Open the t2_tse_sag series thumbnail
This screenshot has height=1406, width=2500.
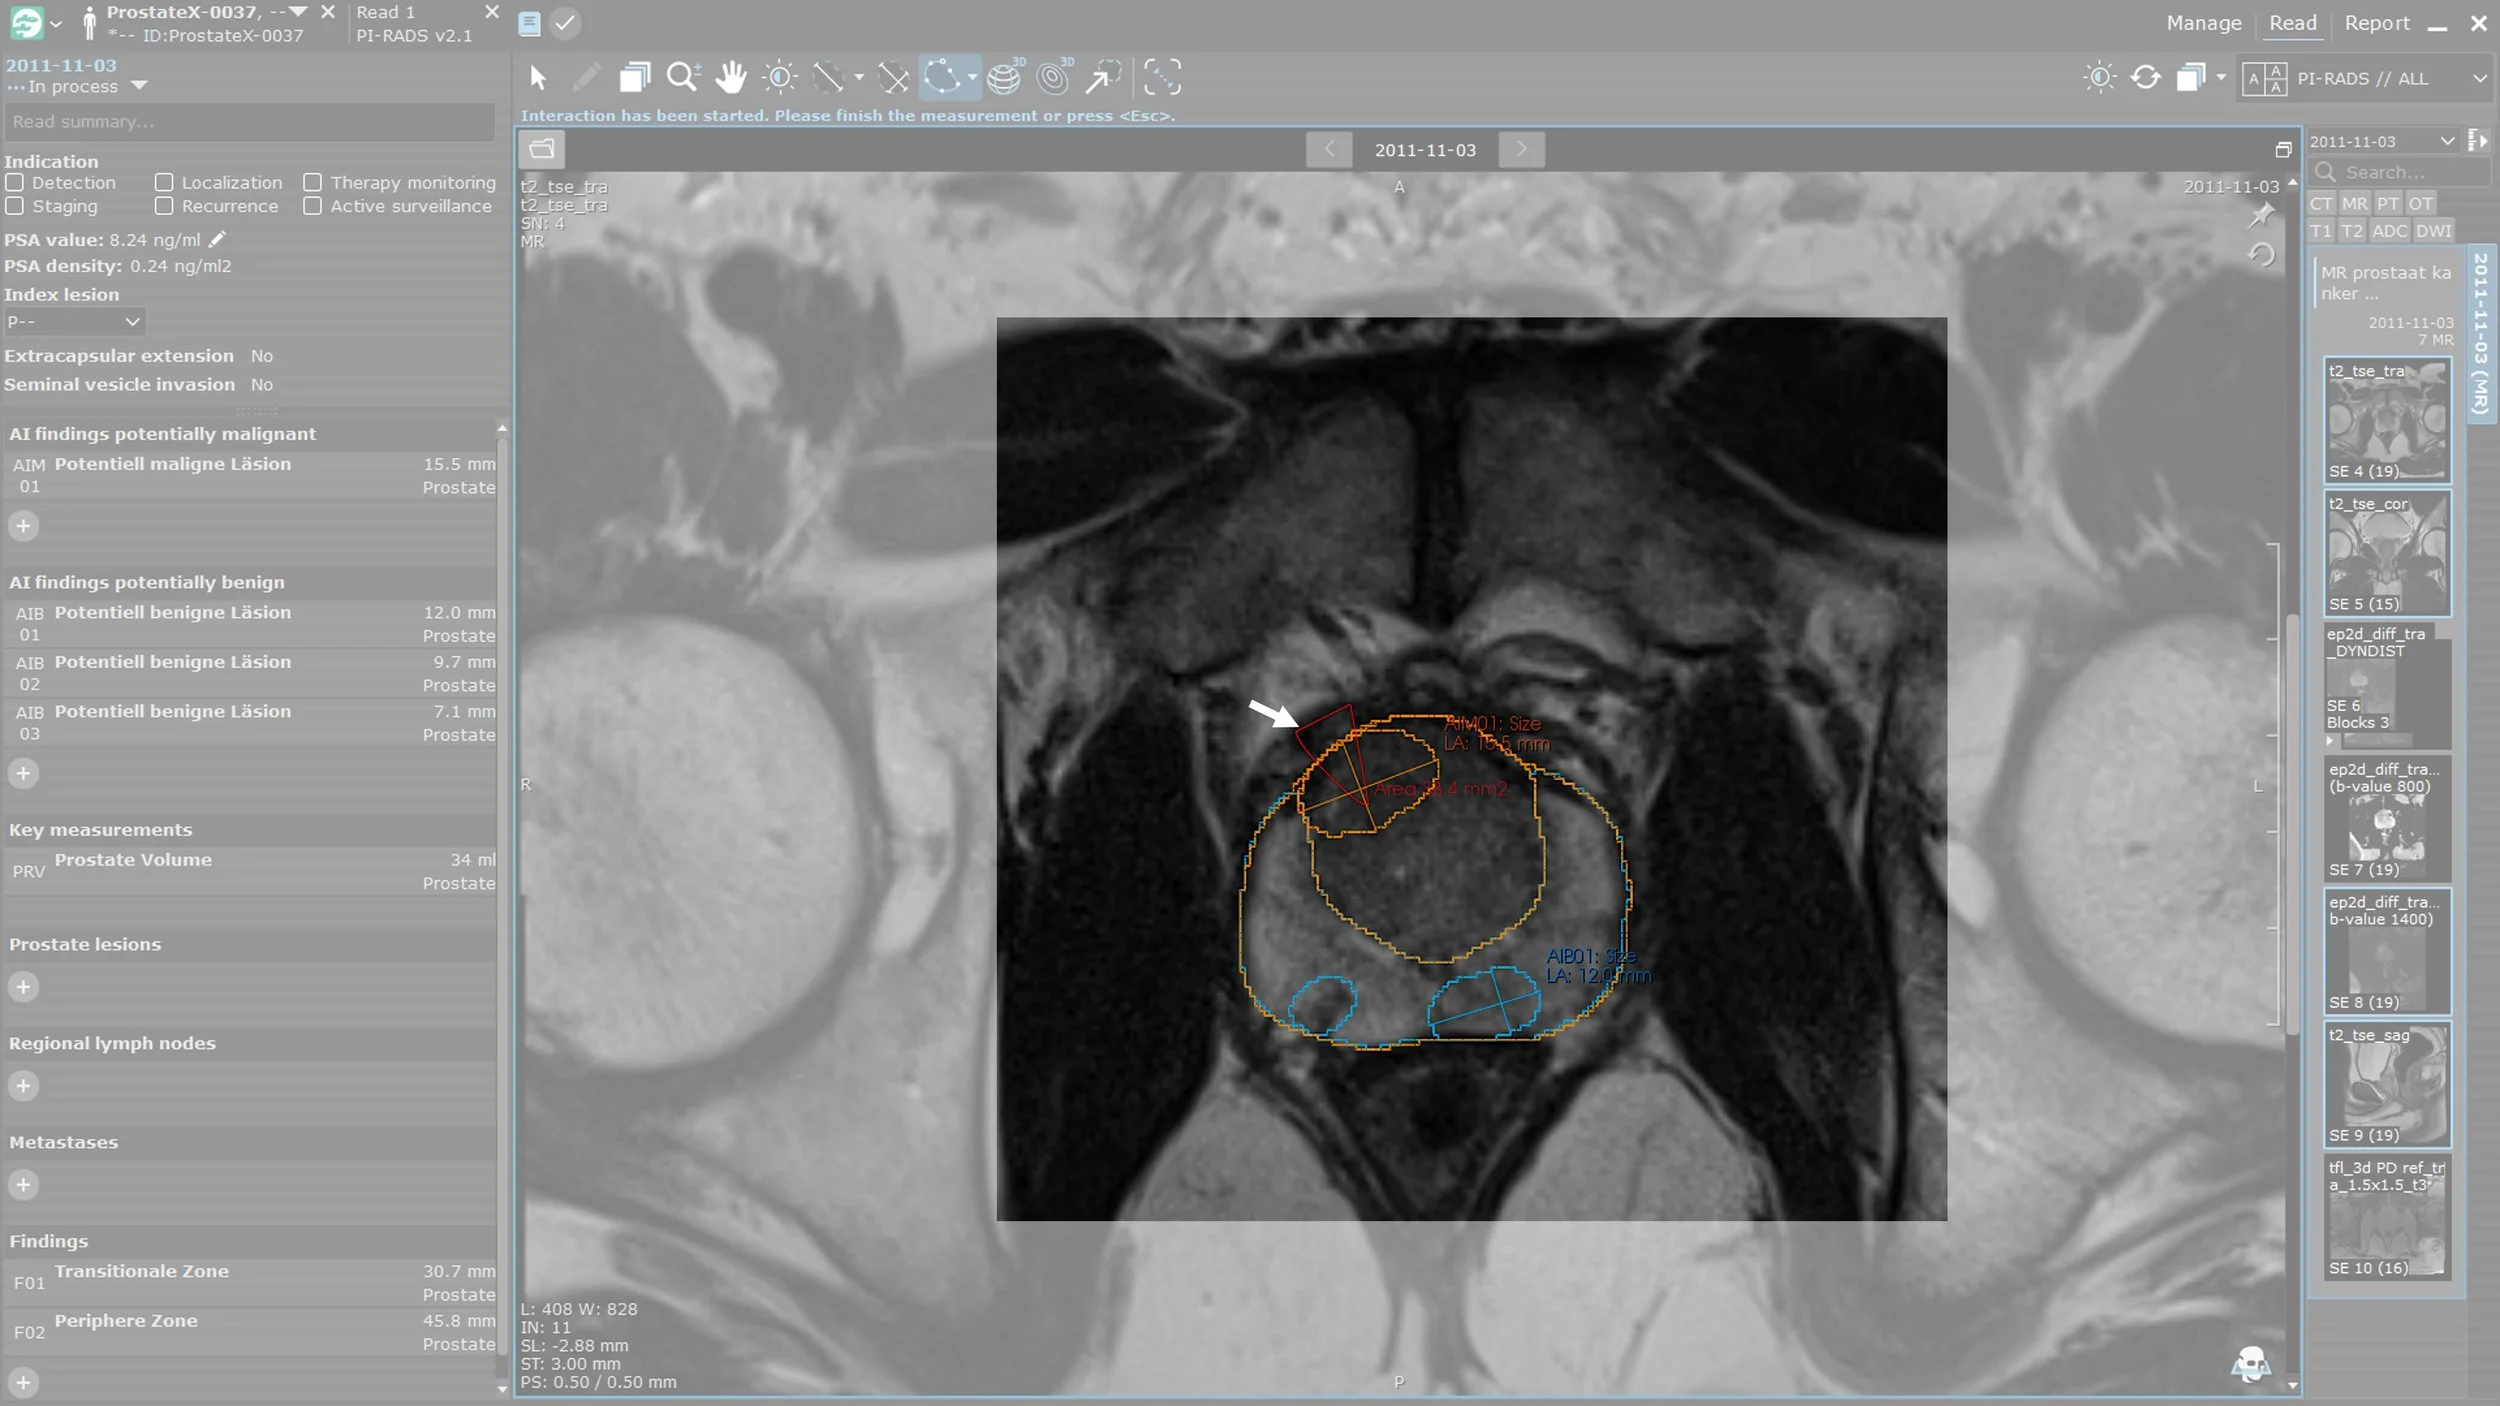click(x=2387, y=1085)
